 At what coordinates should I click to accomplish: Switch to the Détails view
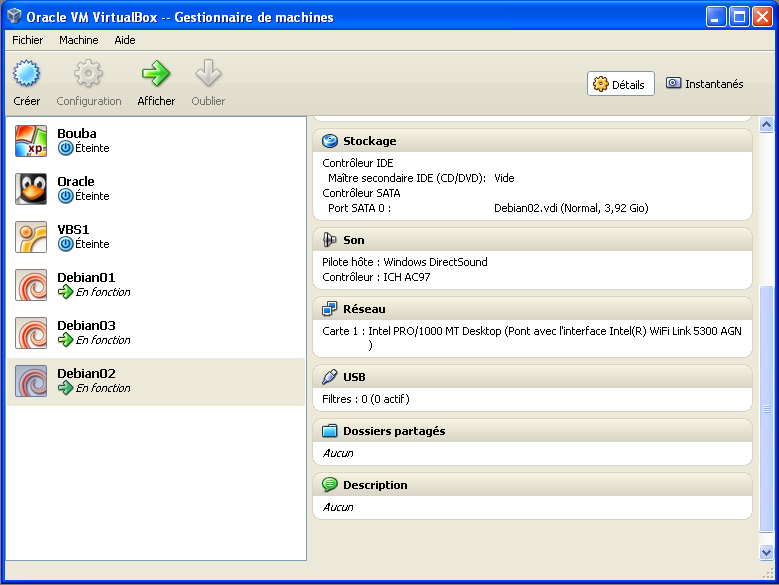pyautogui.click(x=620, y=84)
